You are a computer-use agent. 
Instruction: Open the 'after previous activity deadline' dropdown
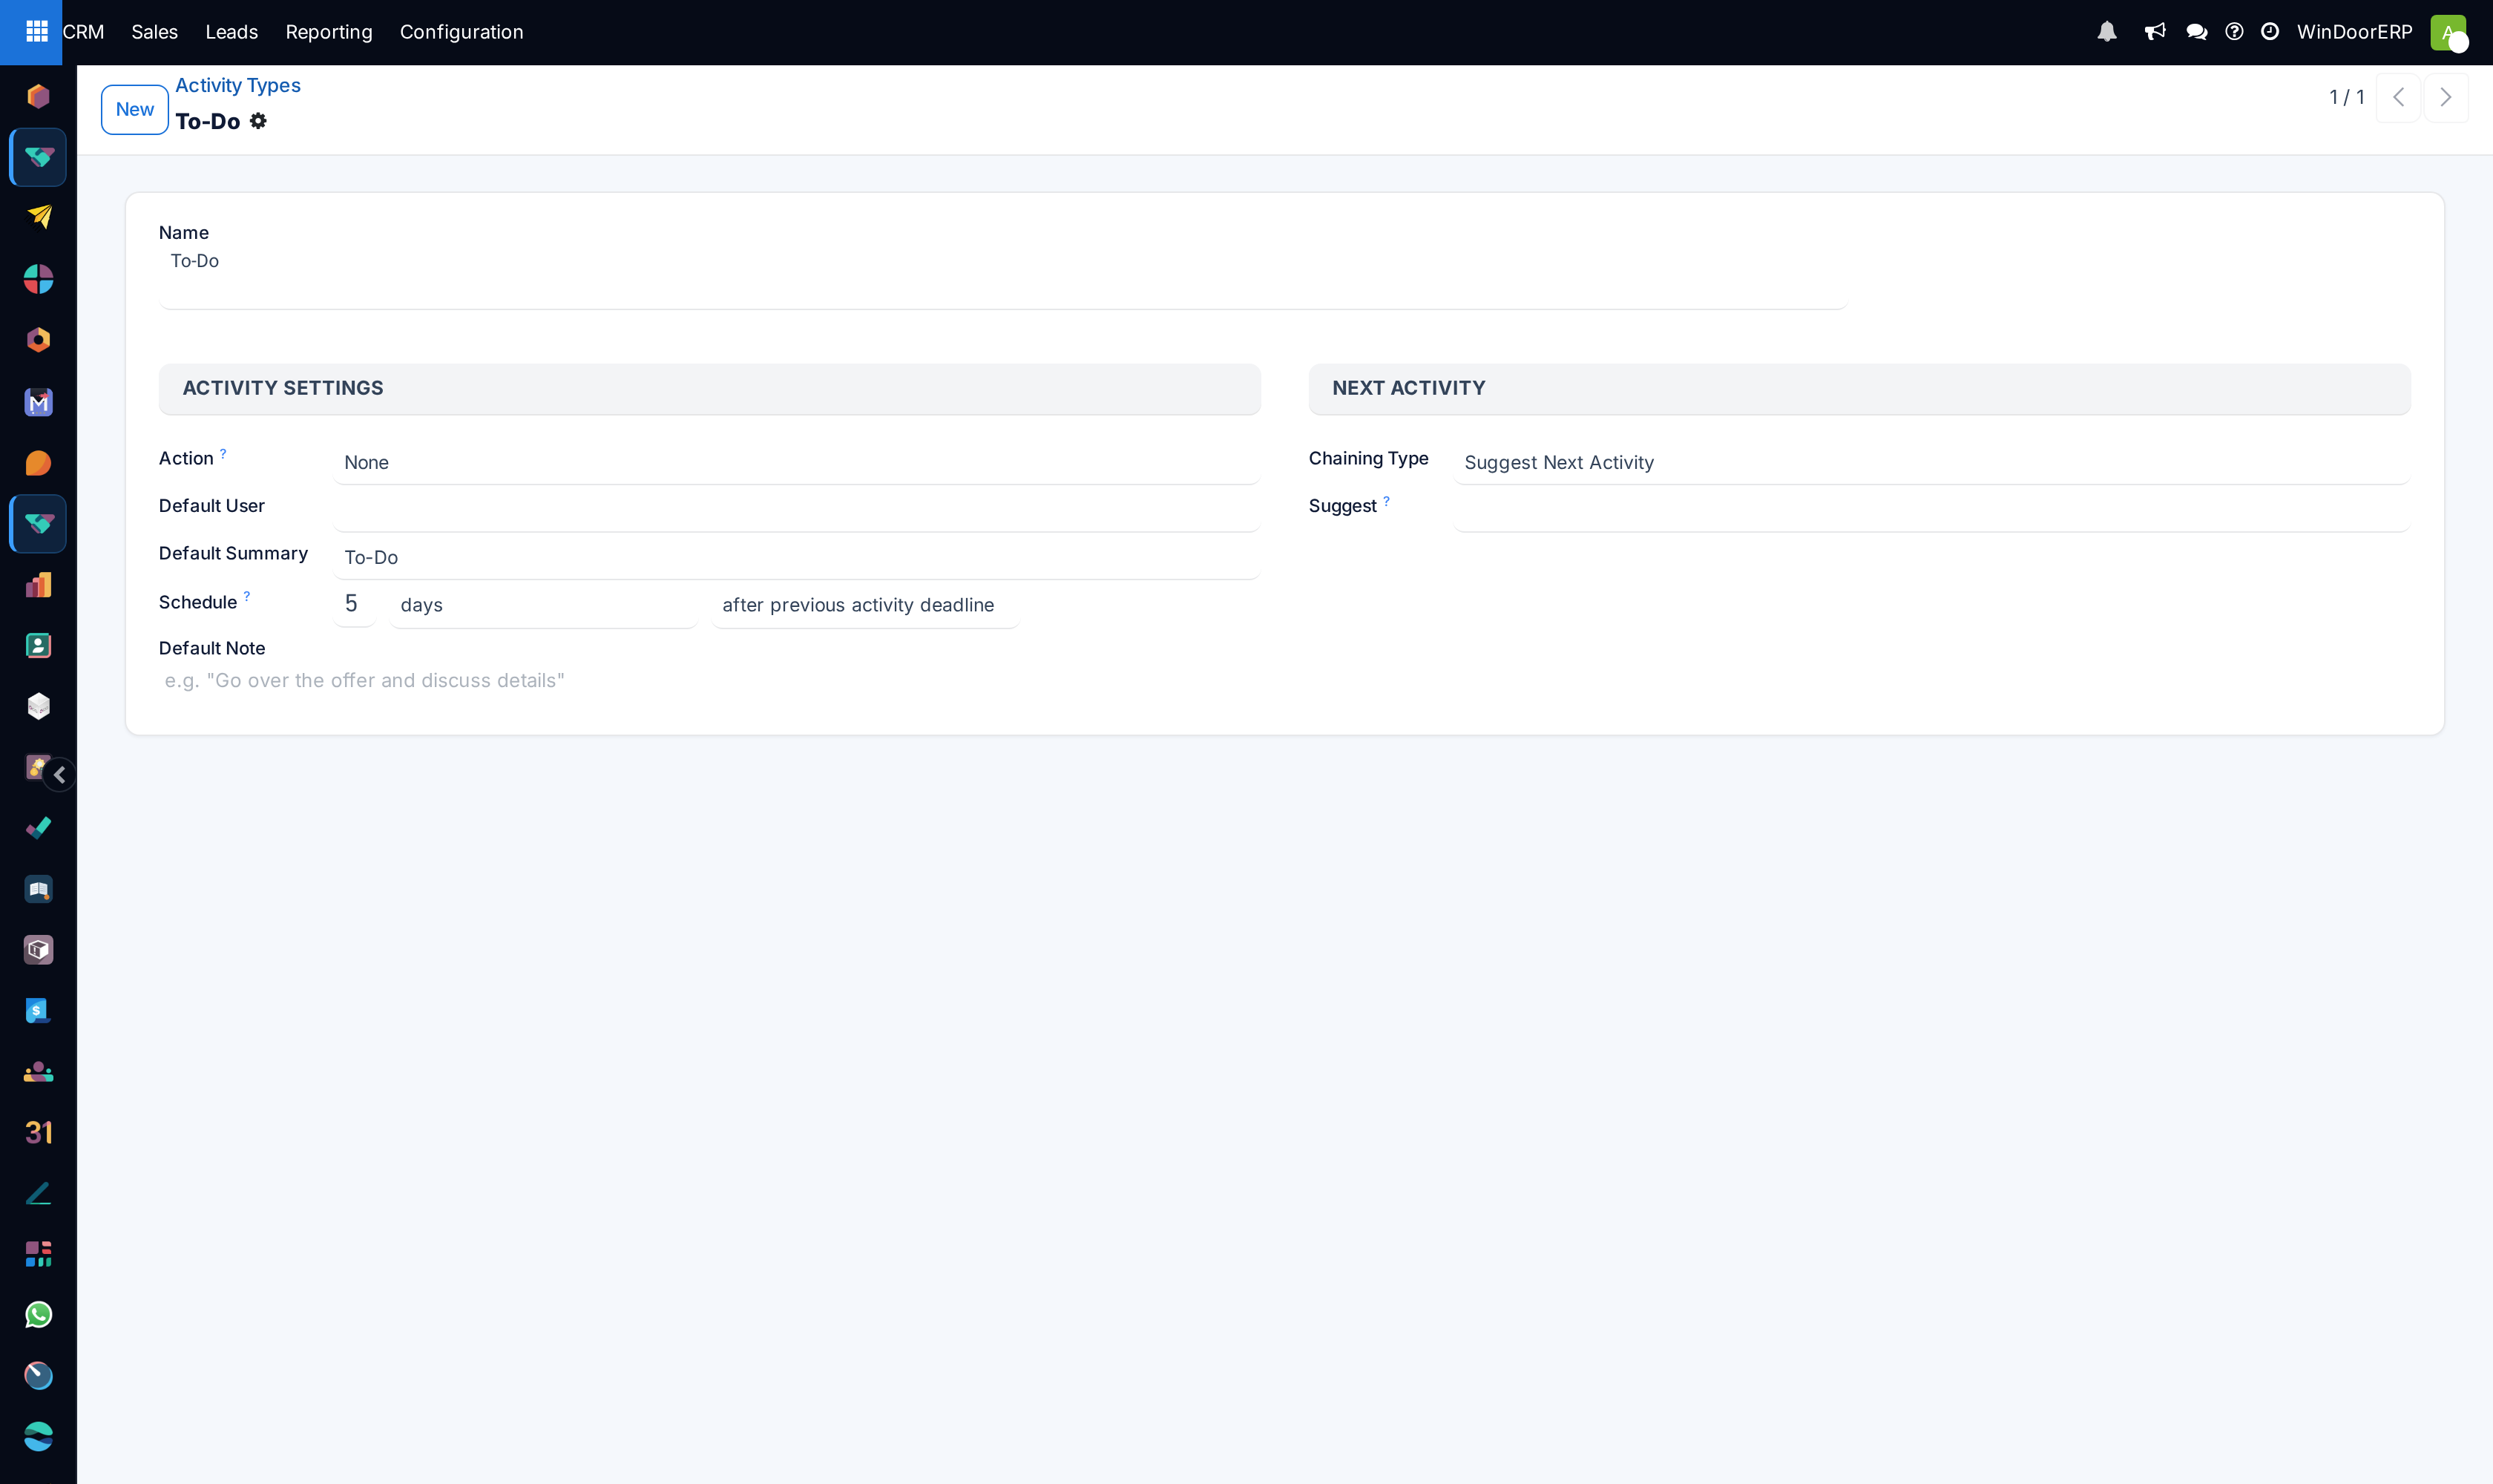[x=865, y=605]
